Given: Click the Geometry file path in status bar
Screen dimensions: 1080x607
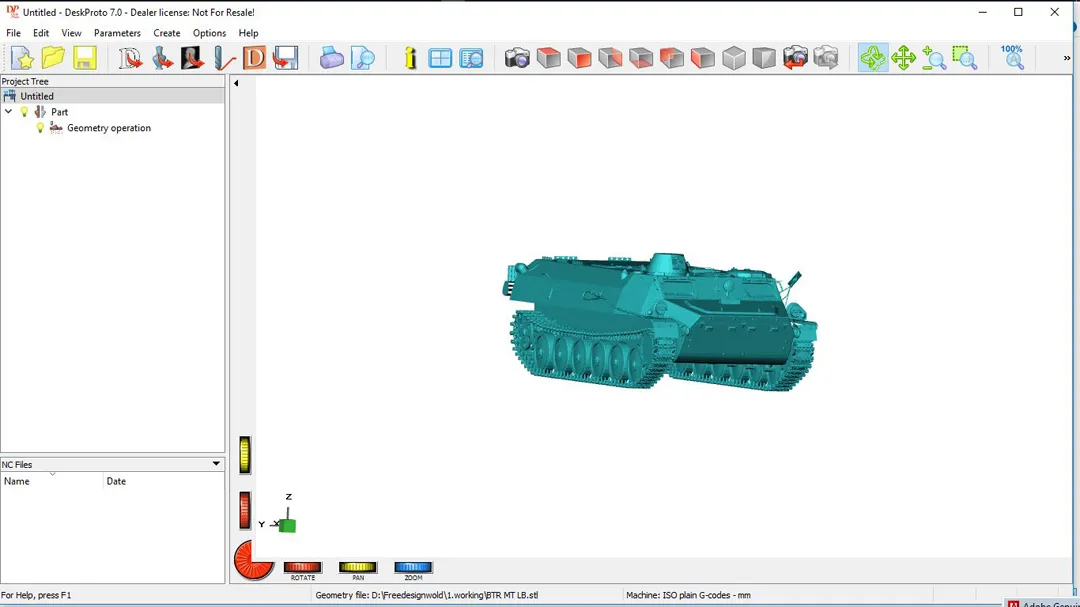Looking at the screenshot, I should [426, 595].
